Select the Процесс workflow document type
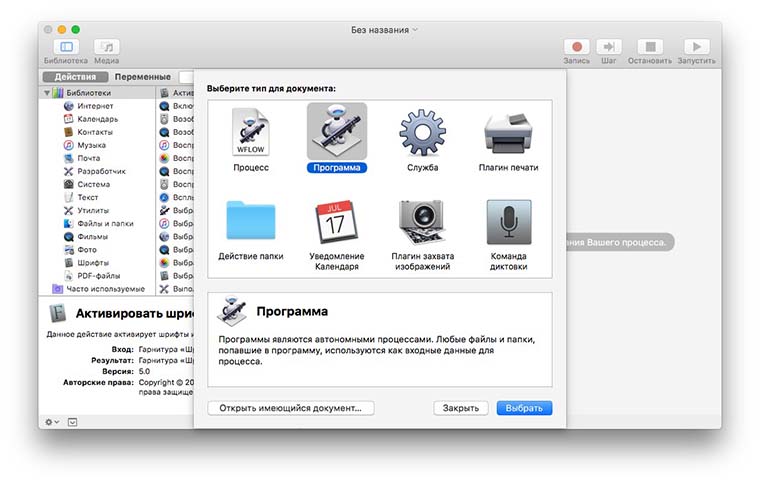 tap(251, 139)
